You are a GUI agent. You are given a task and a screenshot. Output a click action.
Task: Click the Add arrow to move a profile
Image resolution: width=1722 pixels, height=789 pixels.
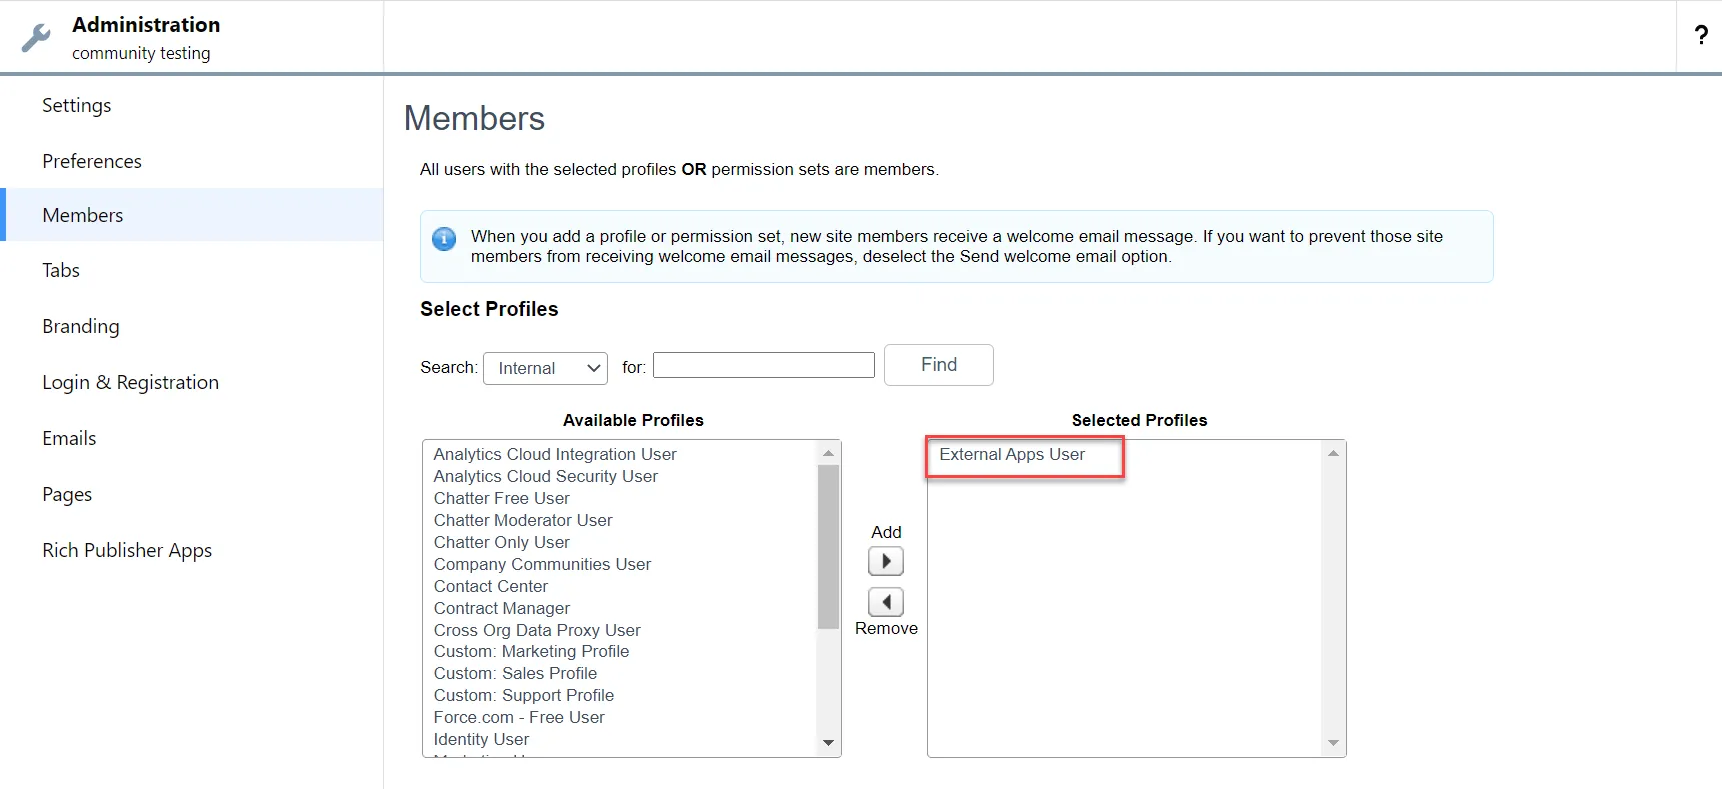[x=886, y=561]
